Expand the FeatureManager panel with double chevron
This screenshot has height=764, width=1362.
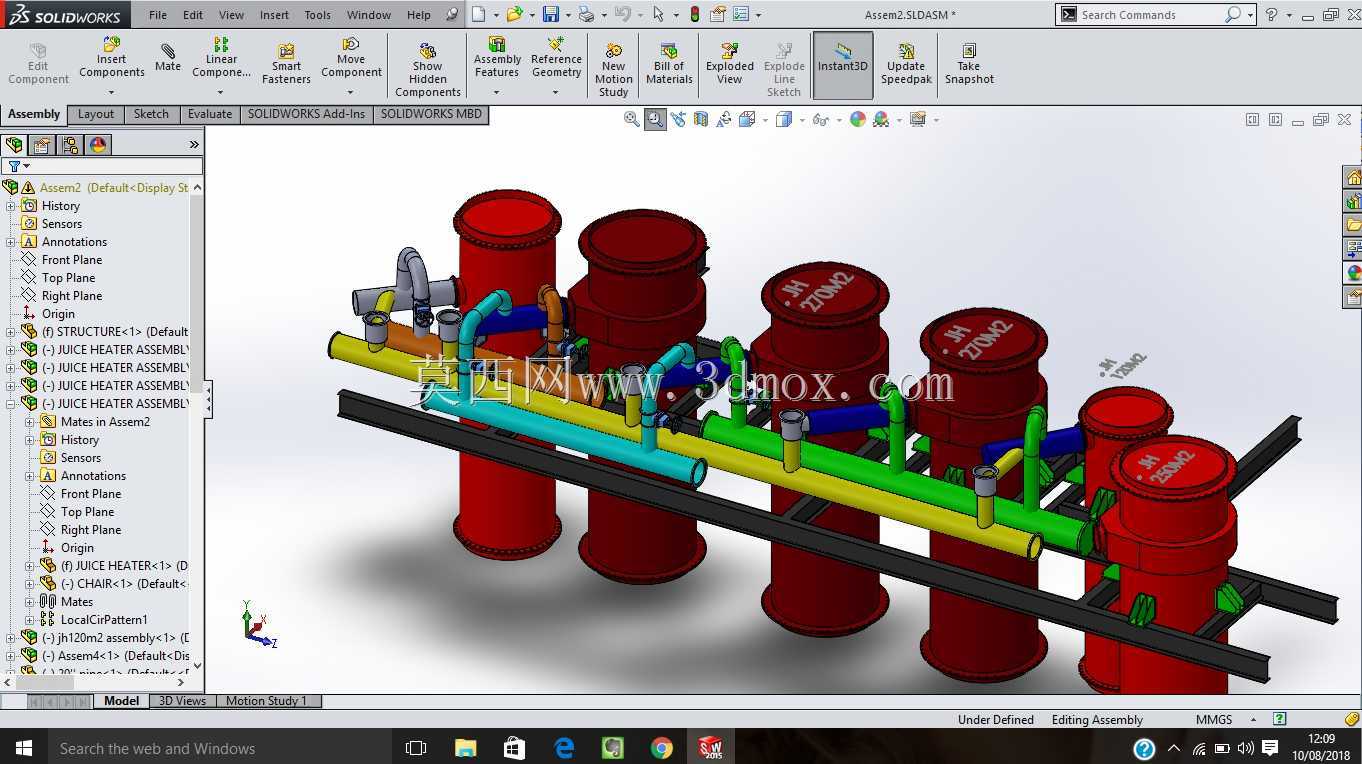(194, 145)
